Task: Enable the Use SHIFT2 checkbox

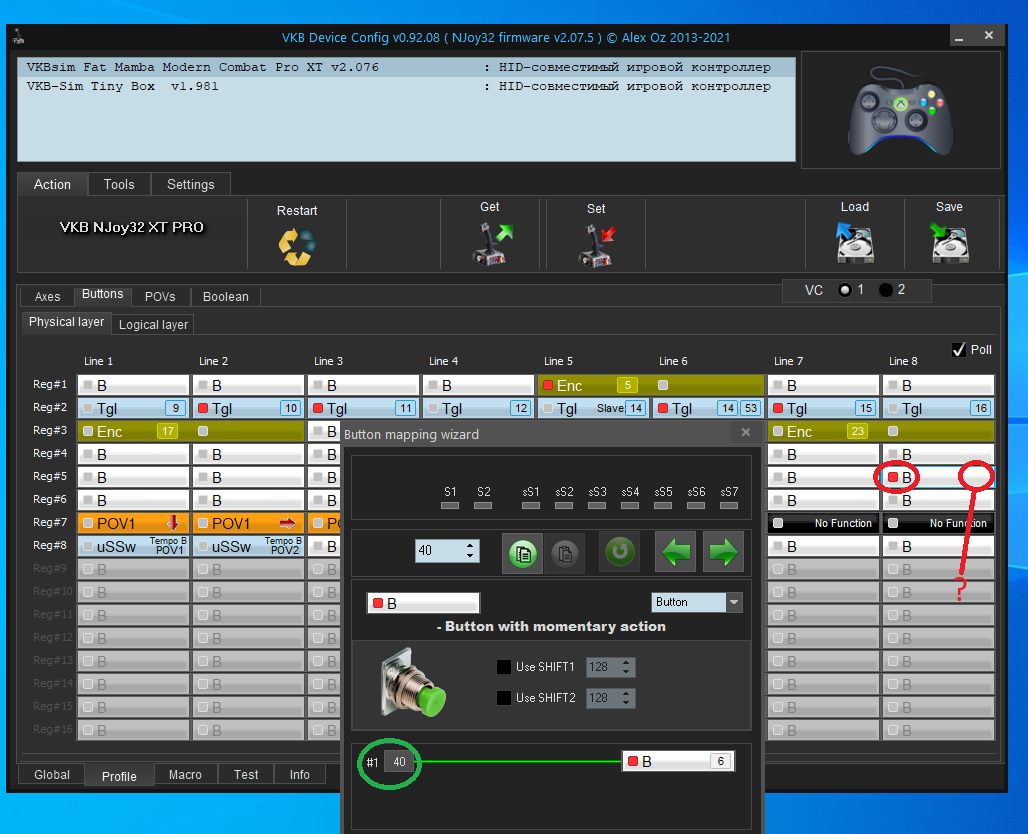Action: [504, 698]
